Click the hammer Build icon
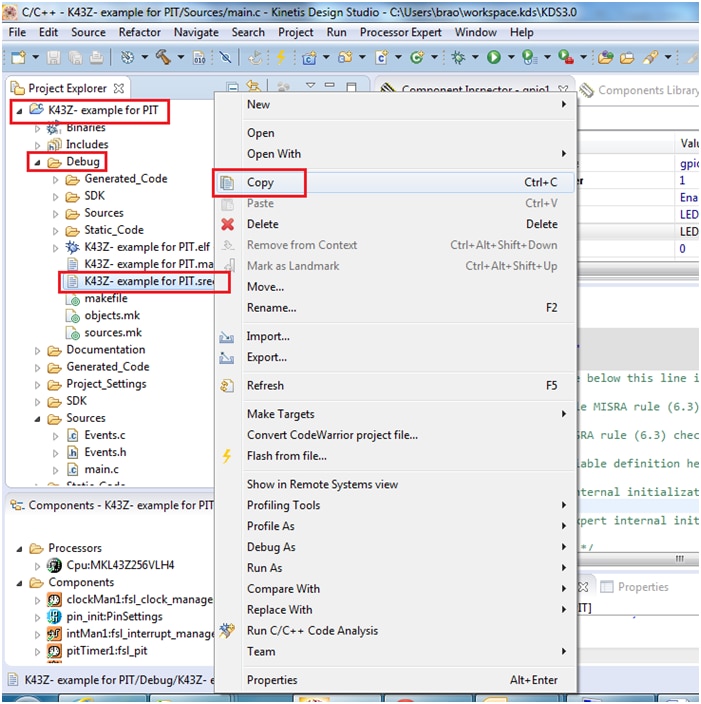Screen dimensions: 701x704 (163, 57)
